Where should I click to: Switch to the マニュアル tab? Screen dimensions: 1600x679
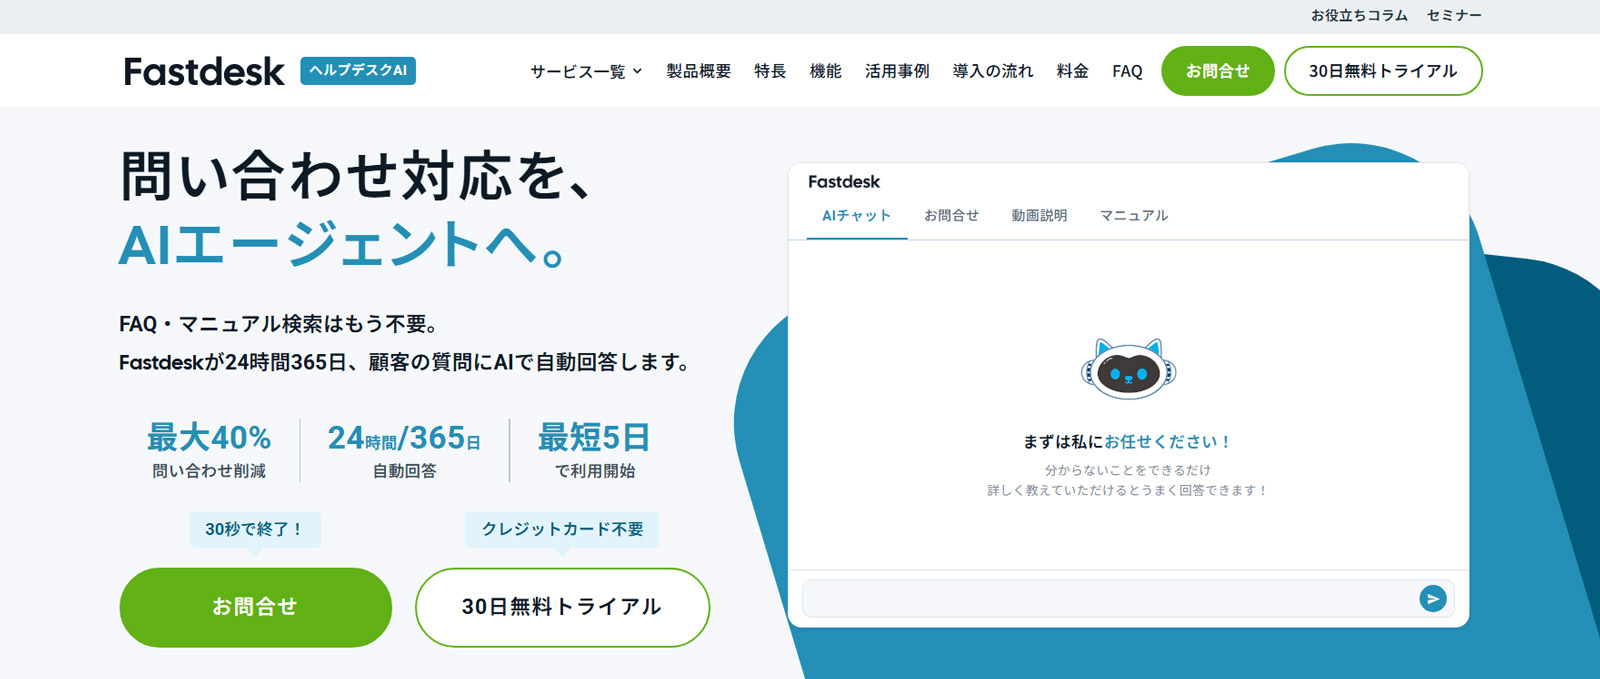(x=1134, y=216)
